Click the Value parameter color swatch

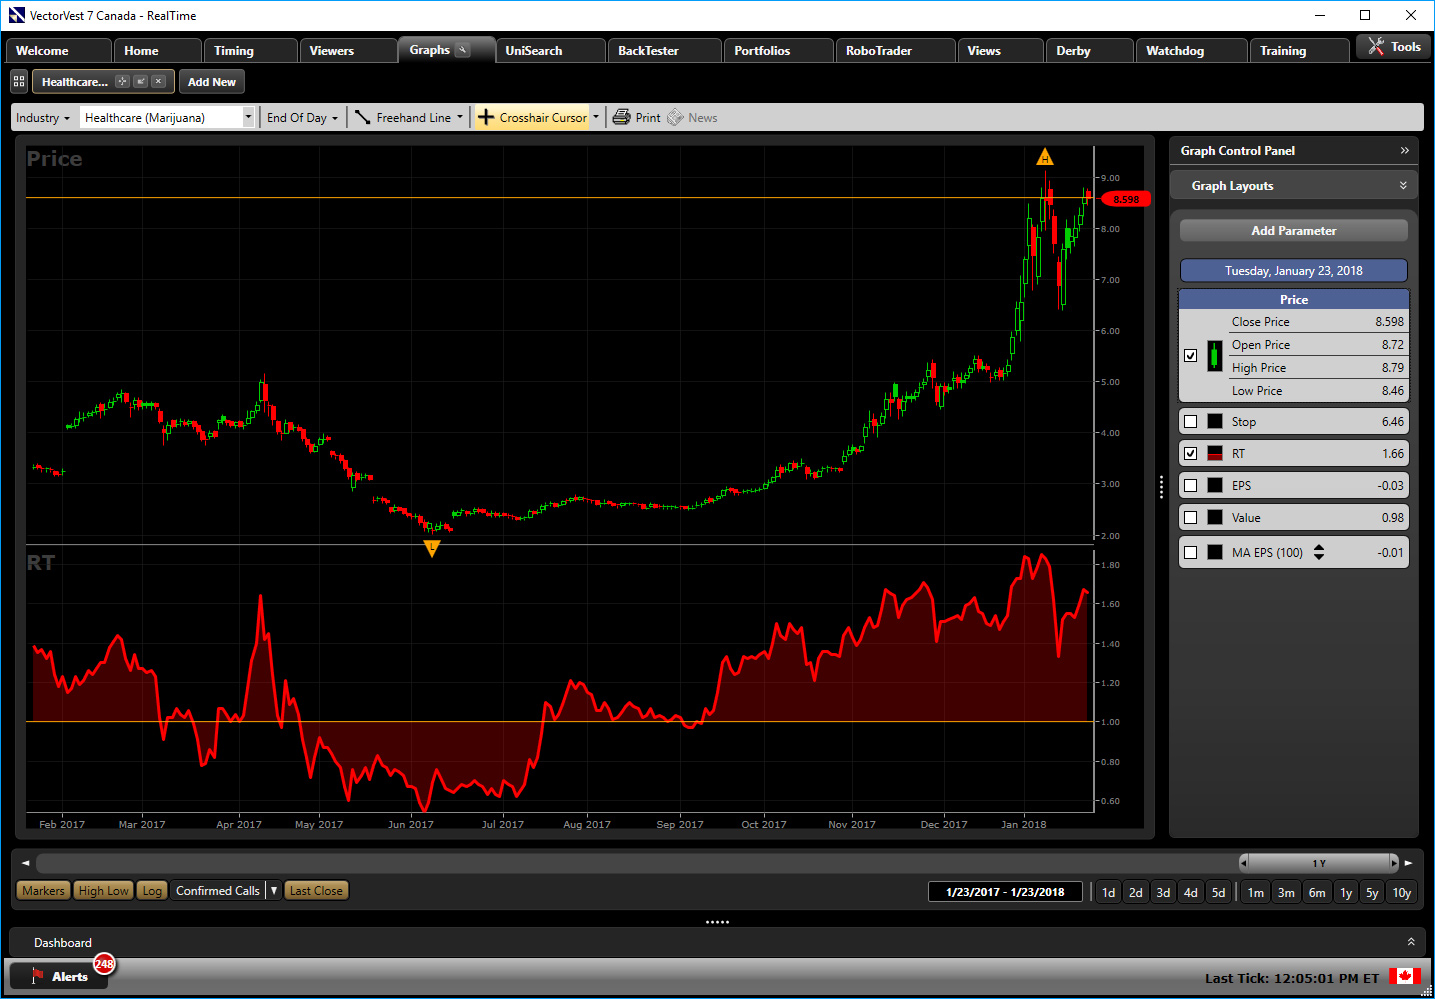pos(1215,518)
